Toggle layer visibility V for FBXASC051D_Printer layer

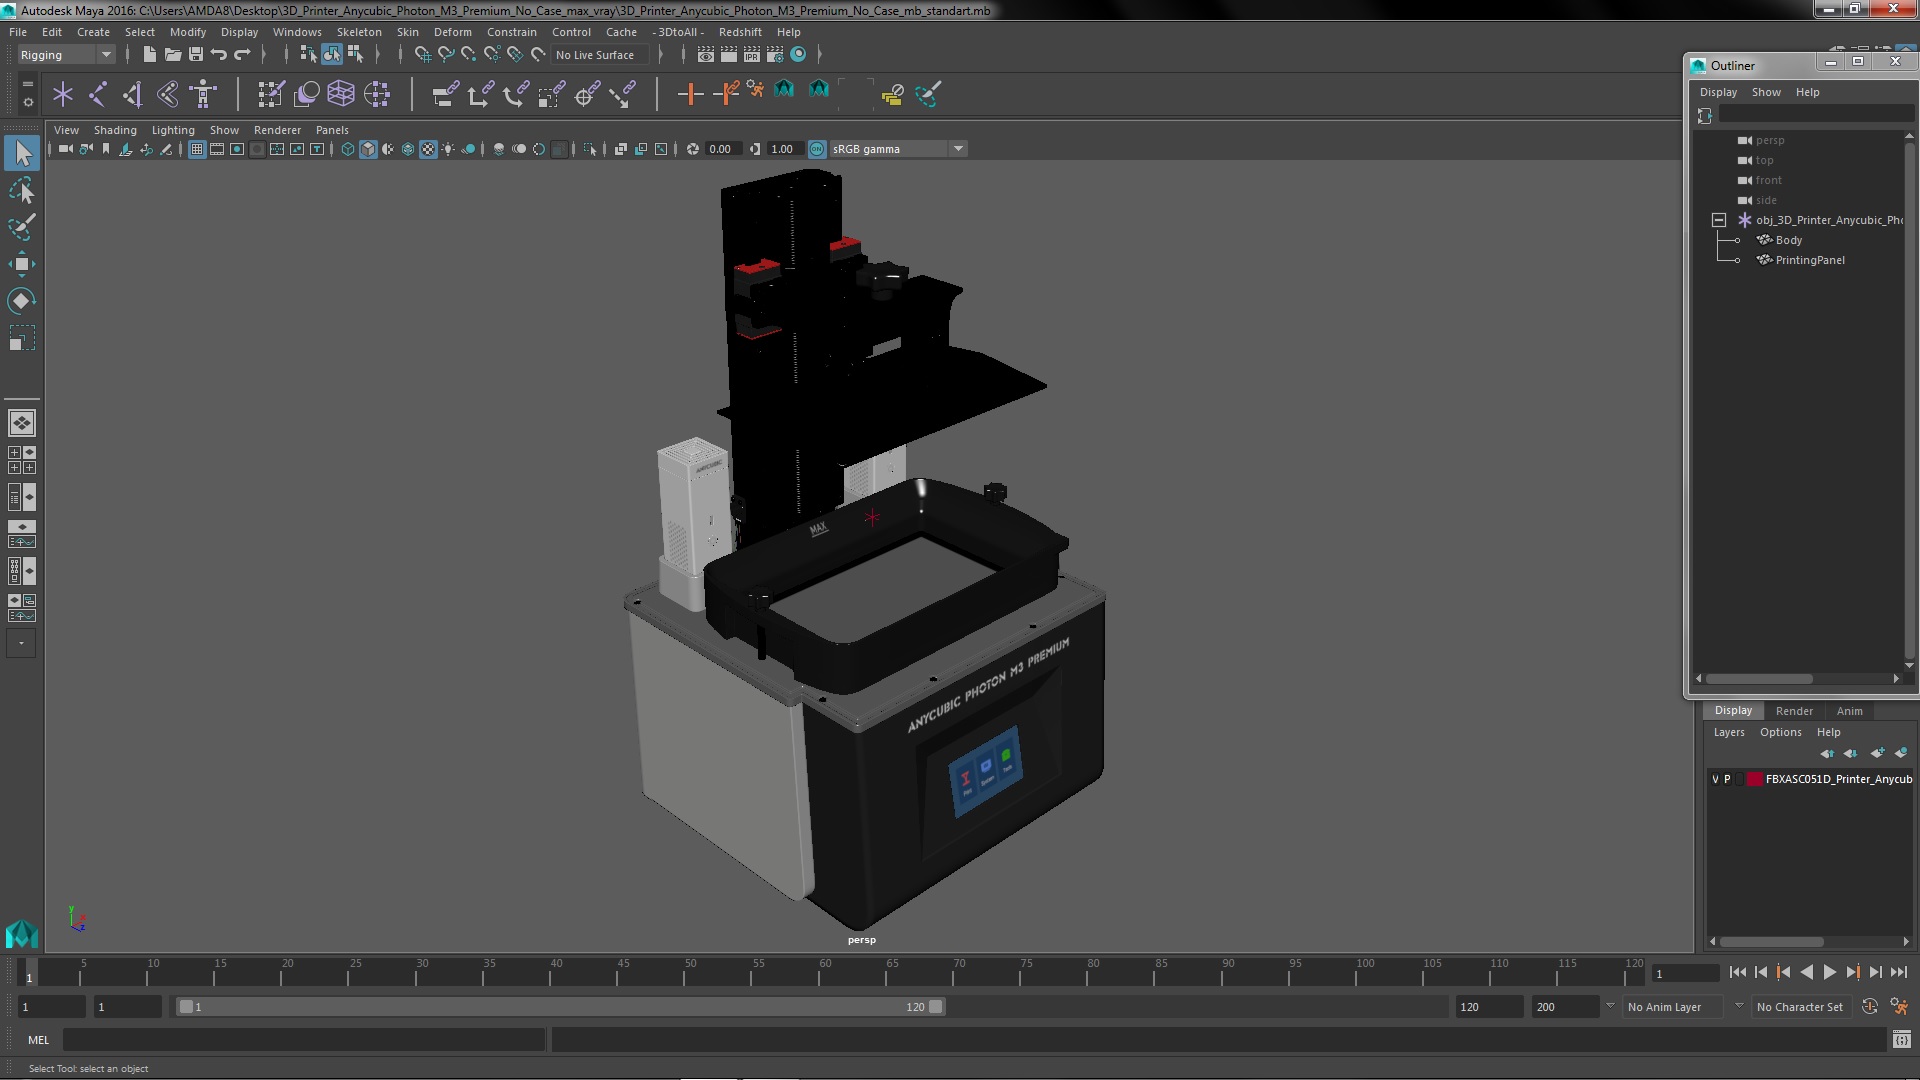1715,779
